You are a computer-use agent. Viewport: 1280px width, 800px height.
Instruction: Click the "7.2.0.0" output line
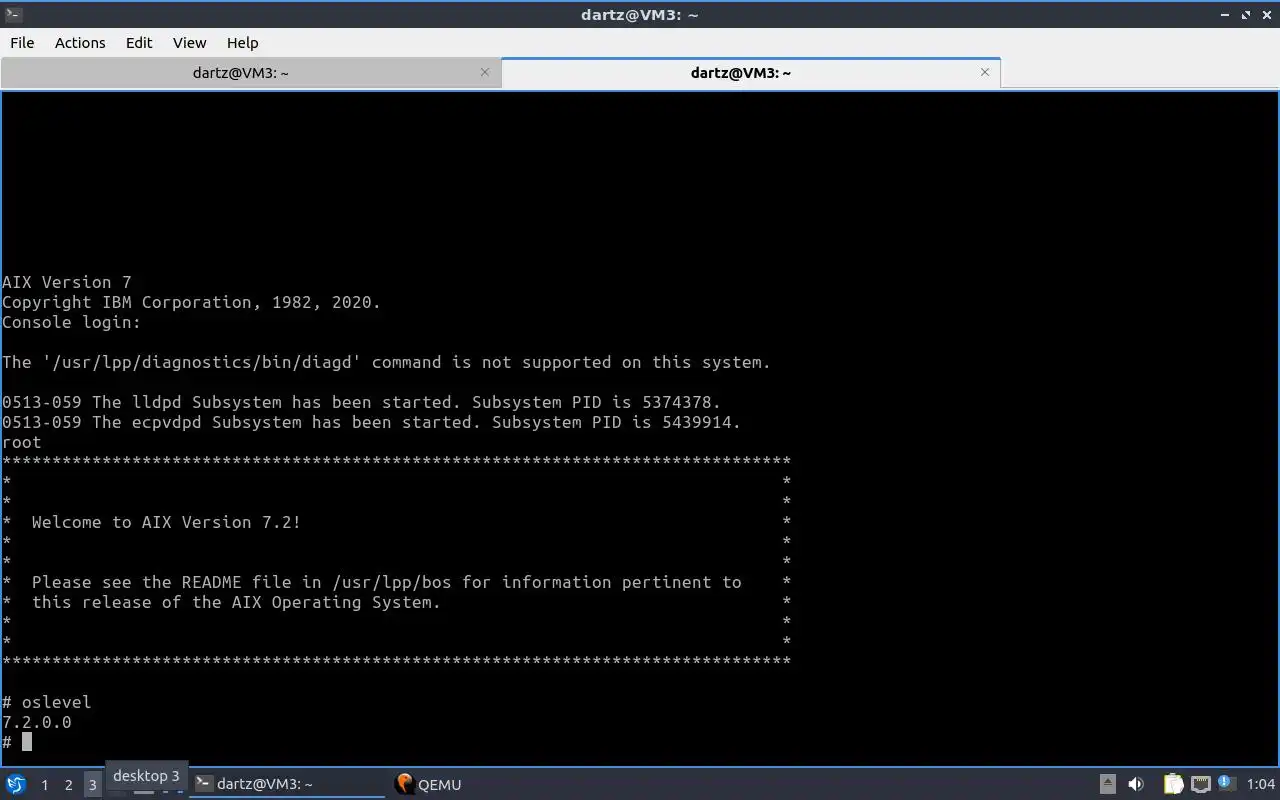(x=37, y=722)
